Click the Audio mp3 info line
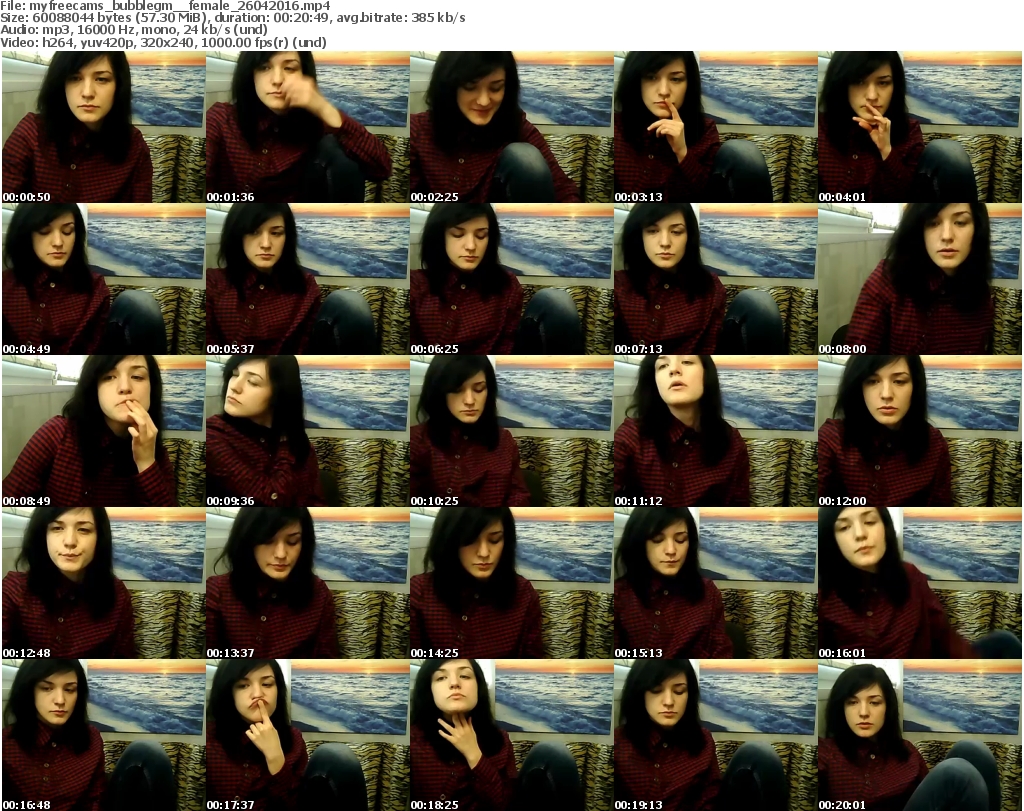Viewport: 1024px width, 811px height. tap(134, 30)
